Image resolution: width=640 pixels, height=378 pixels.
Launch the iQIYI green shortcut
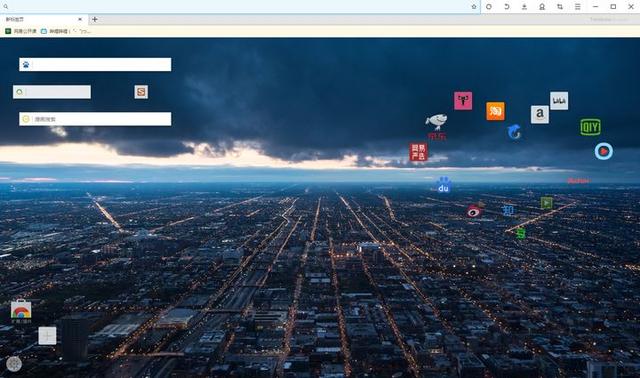pyautogui.click(x=590, y=127)
